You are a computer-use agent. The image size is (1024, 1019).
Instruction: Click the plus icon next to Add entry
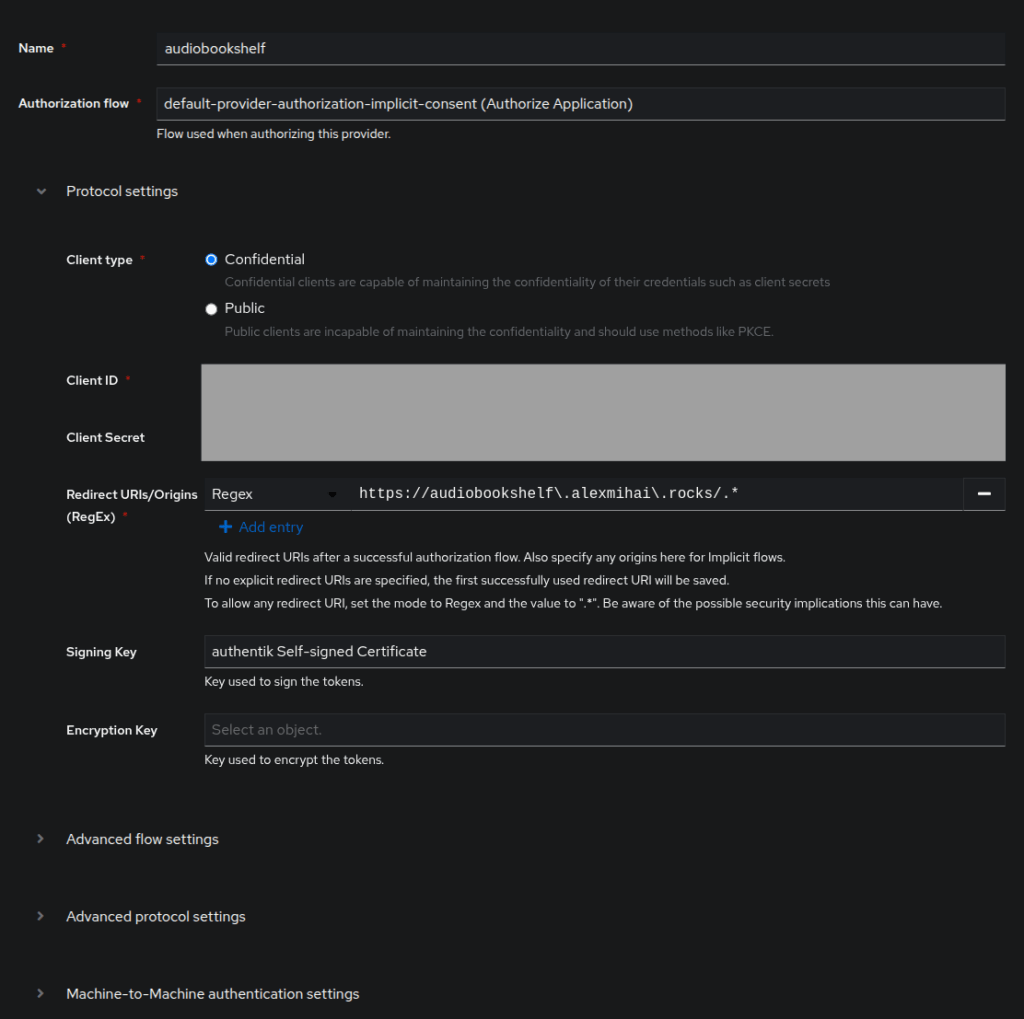225,526
